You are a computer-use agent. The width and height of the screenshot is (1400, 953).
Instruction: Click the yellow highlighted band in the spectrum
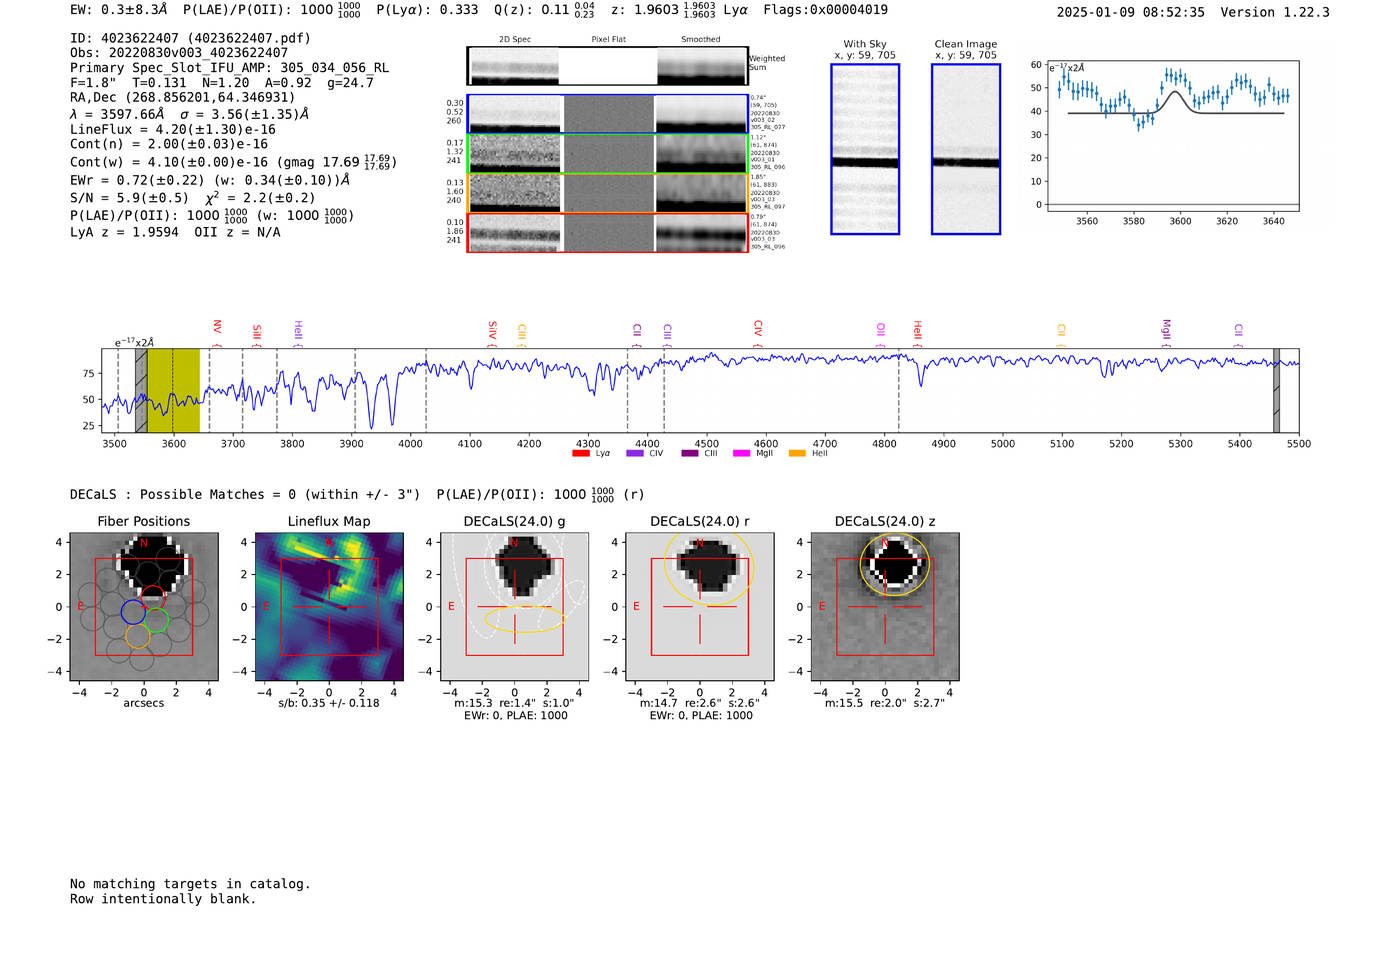173,391
